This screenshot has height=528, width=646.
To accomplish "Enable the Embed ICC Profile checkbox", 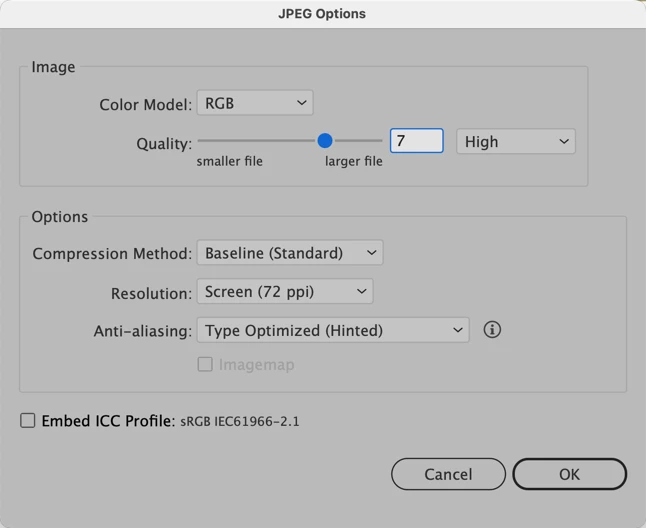I will point(28,421).
